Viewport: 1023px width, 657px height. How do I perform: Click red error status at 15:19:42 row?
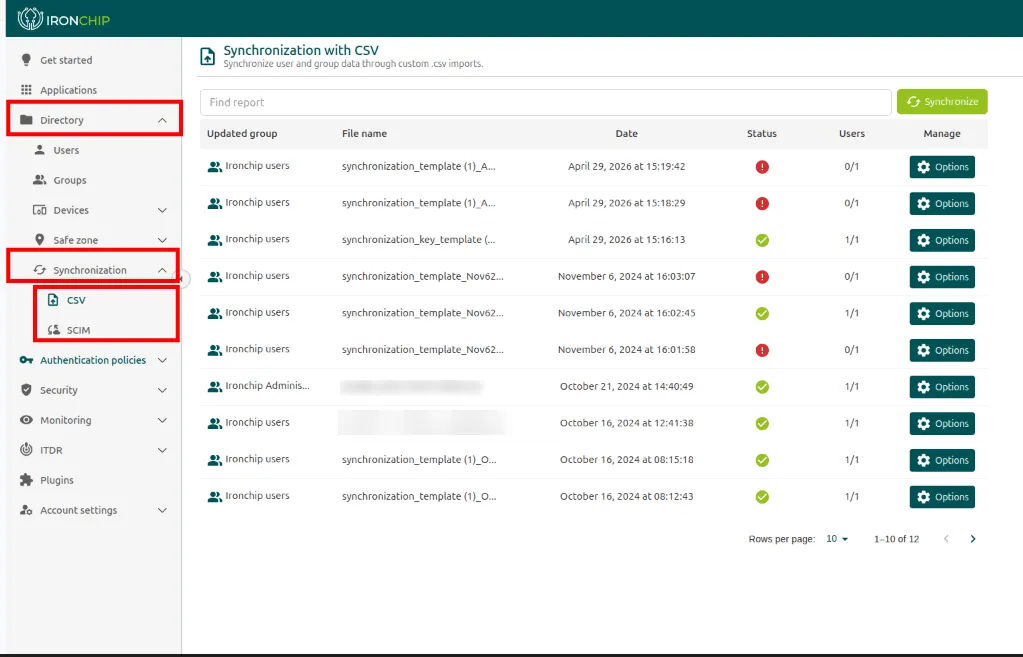[x=762, y=166]
